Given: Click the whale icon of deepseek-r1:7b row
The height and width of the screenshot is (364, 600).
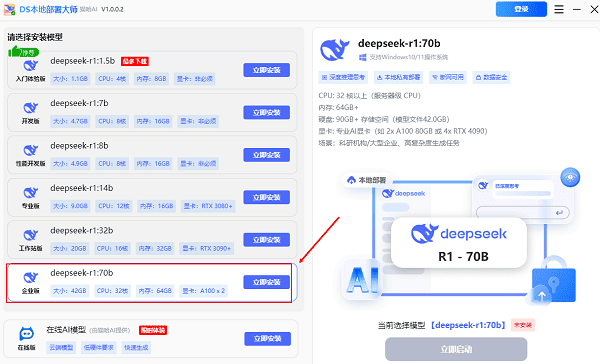Looking at the screenshot, I should click(31, 108).
